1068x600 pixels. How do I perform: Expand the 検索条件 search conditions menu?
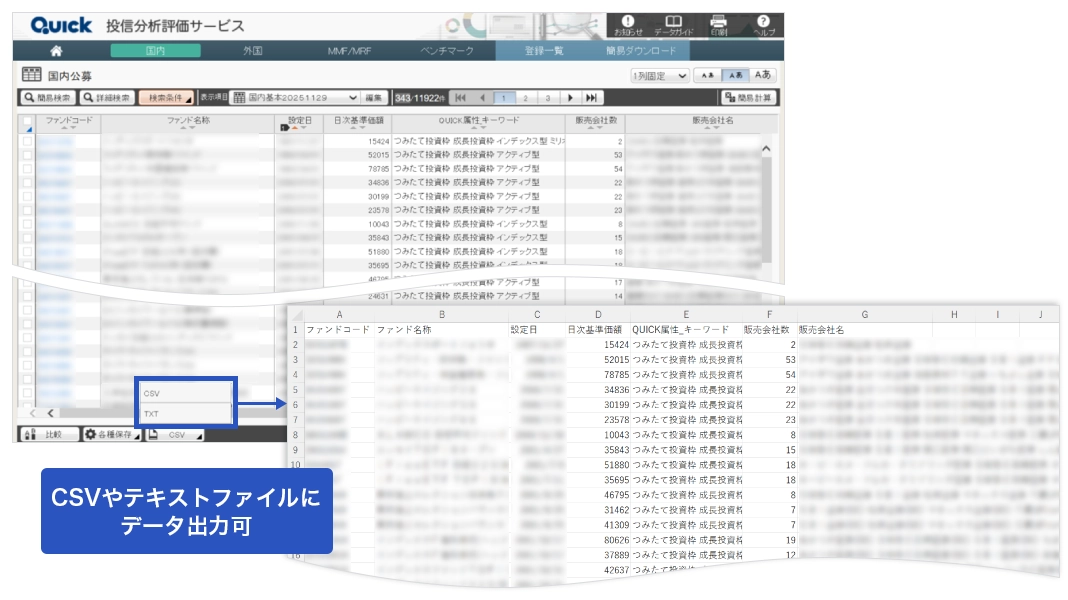pos(166,98)
